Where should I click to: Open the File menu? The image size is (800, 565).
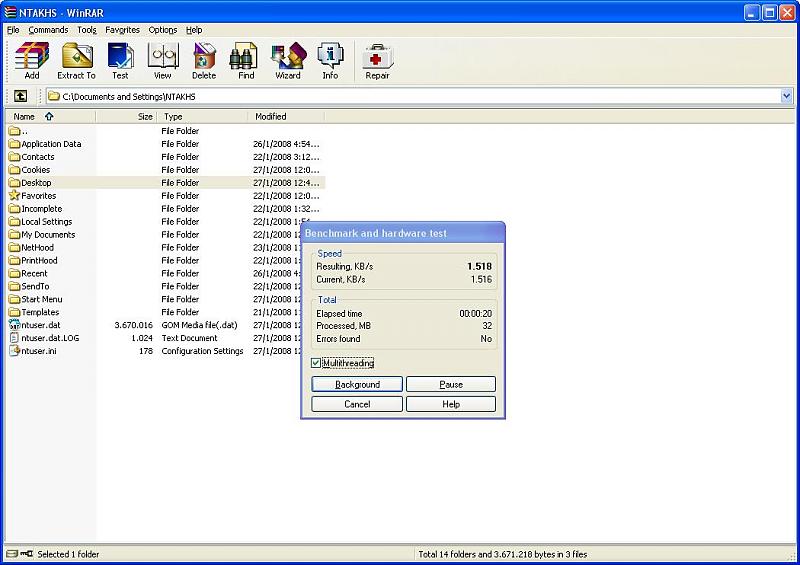tap(13, 30)
